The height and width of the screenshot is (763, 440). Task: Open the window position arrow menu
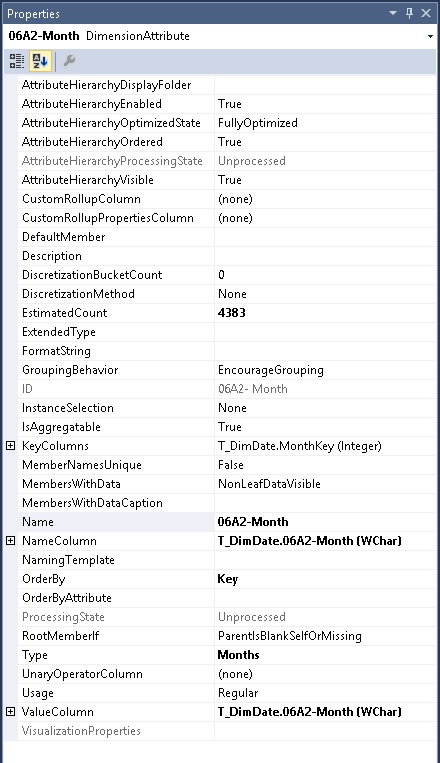393,13
